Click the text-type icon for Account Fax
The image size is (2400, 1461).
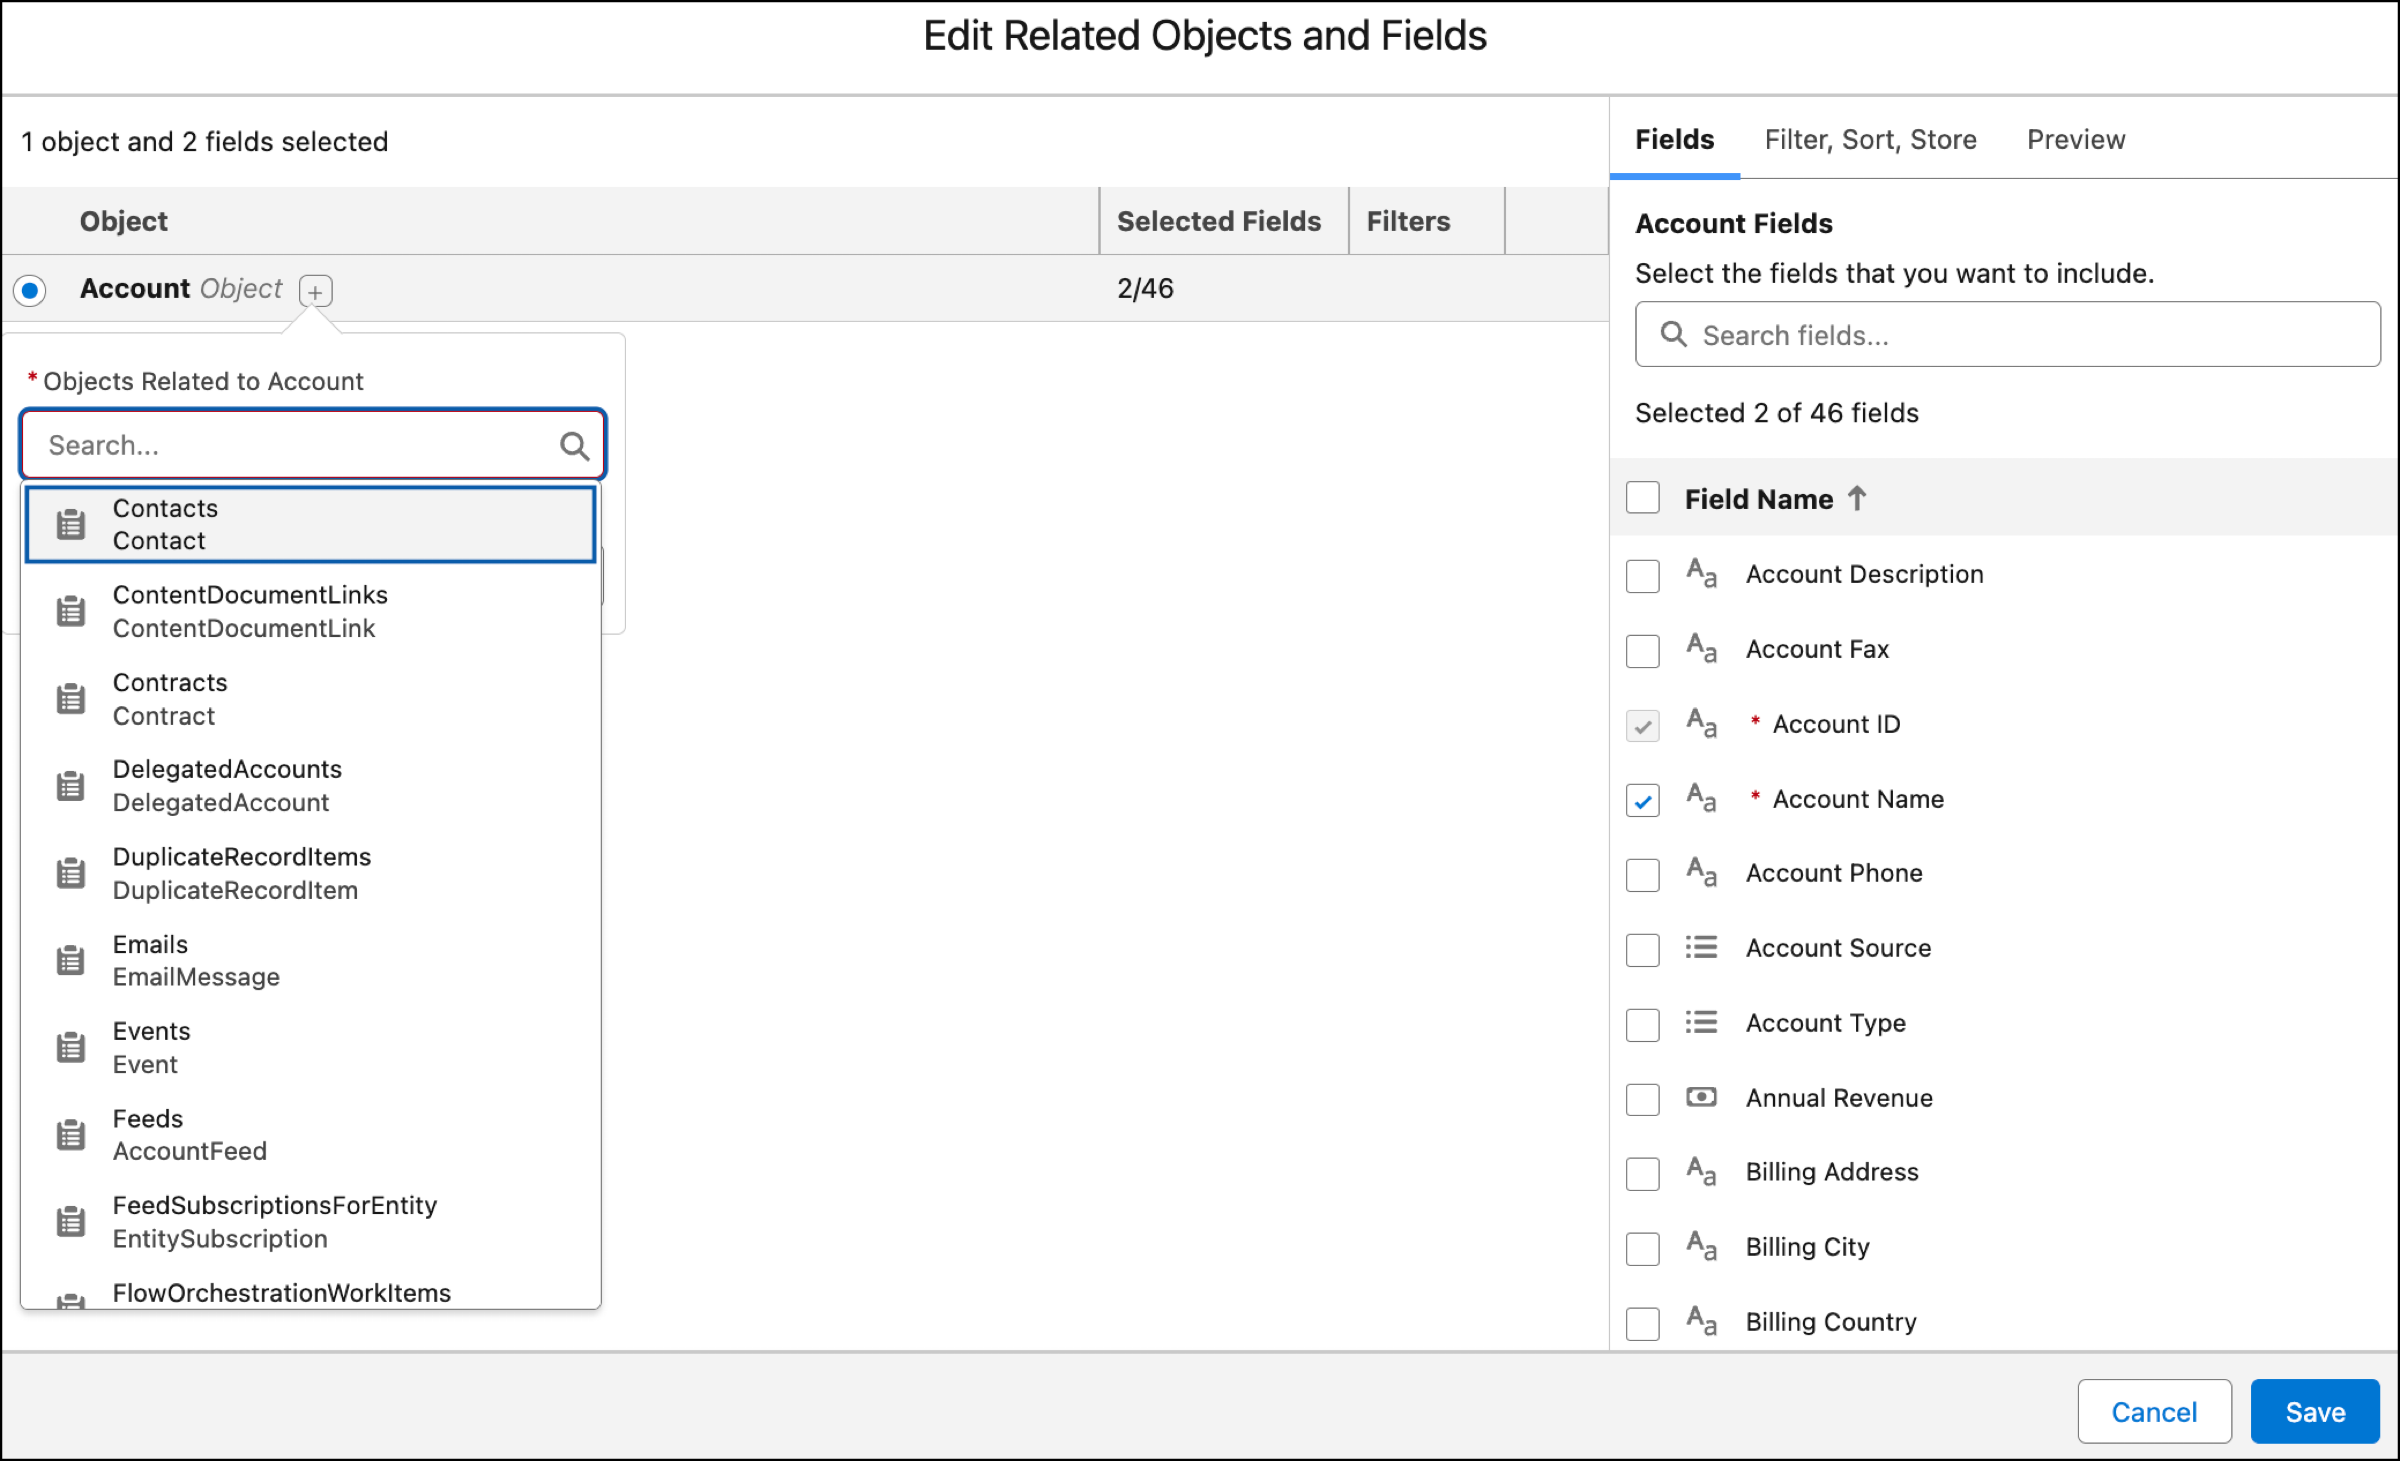click(x=1701, y=648)
